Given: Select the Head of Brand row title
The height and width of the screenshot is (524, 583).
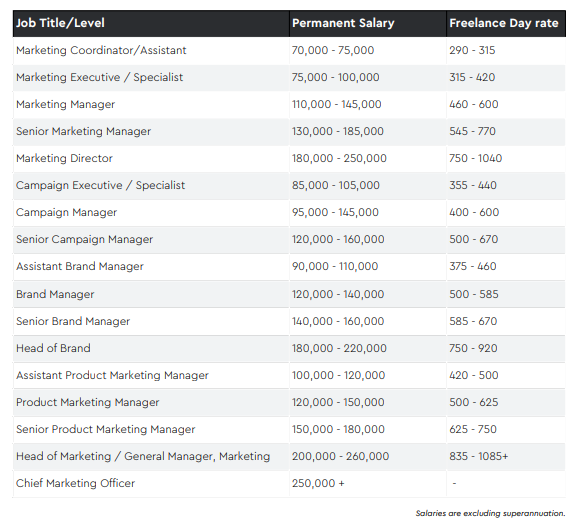Looking at the screenshot, I should coord(53,348).
